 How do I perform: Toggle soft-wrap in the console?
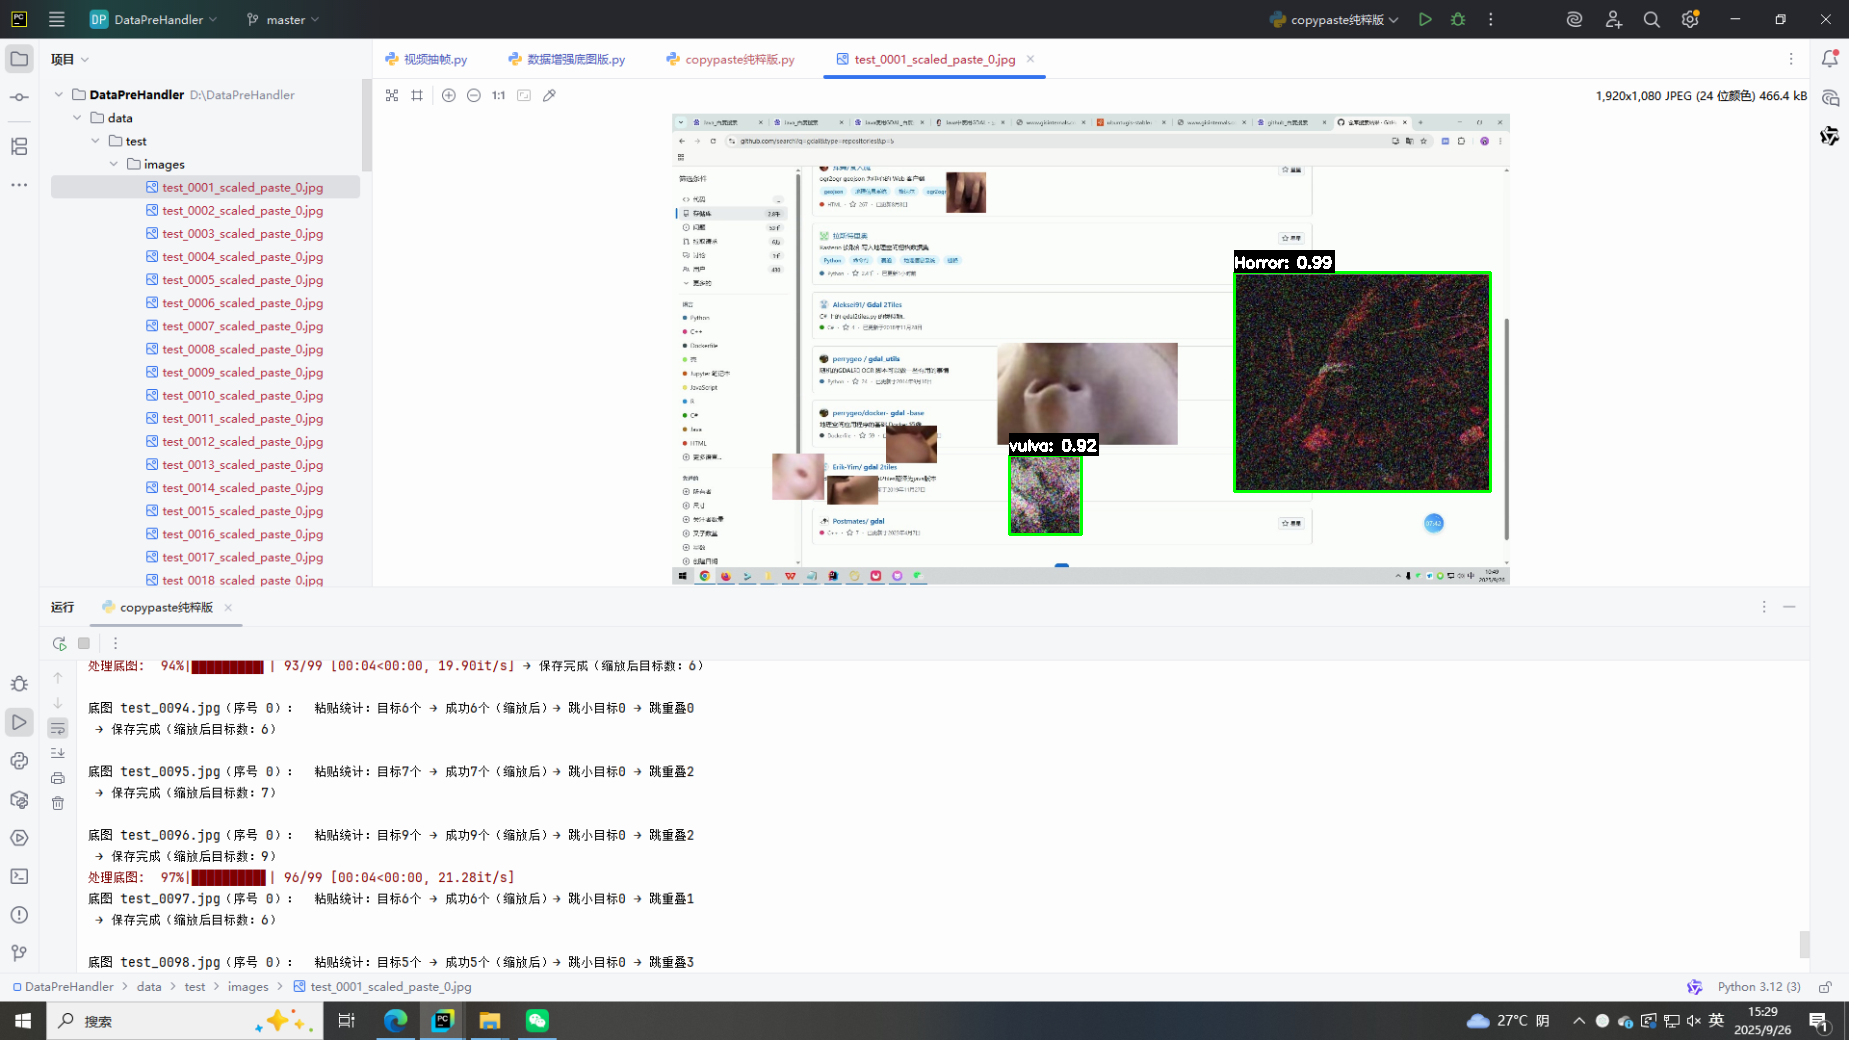tap(58, 728)
